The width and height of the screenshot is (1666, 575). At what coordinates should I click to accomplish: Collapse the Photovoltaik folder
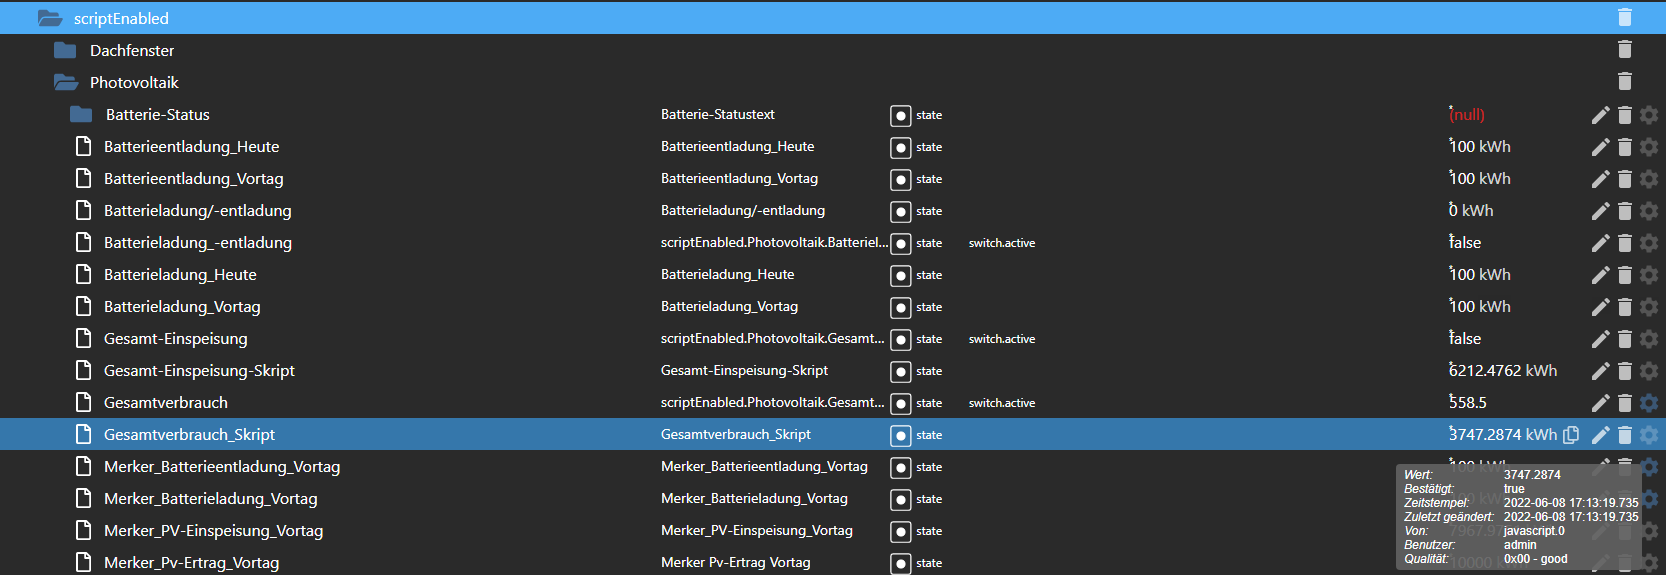coord(66,82)
